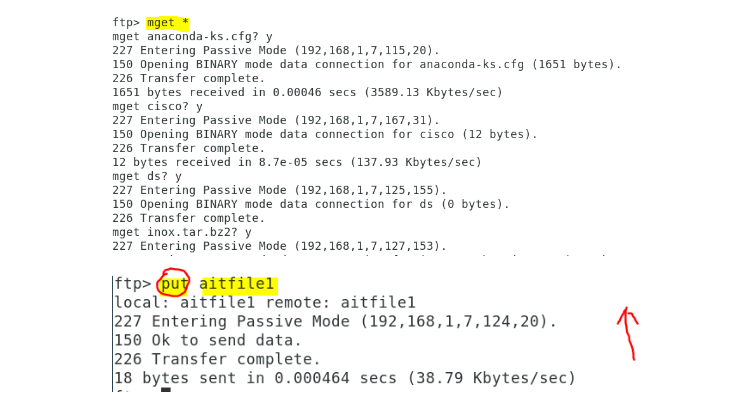Click the red upward arrow annotation

point(628,333)
